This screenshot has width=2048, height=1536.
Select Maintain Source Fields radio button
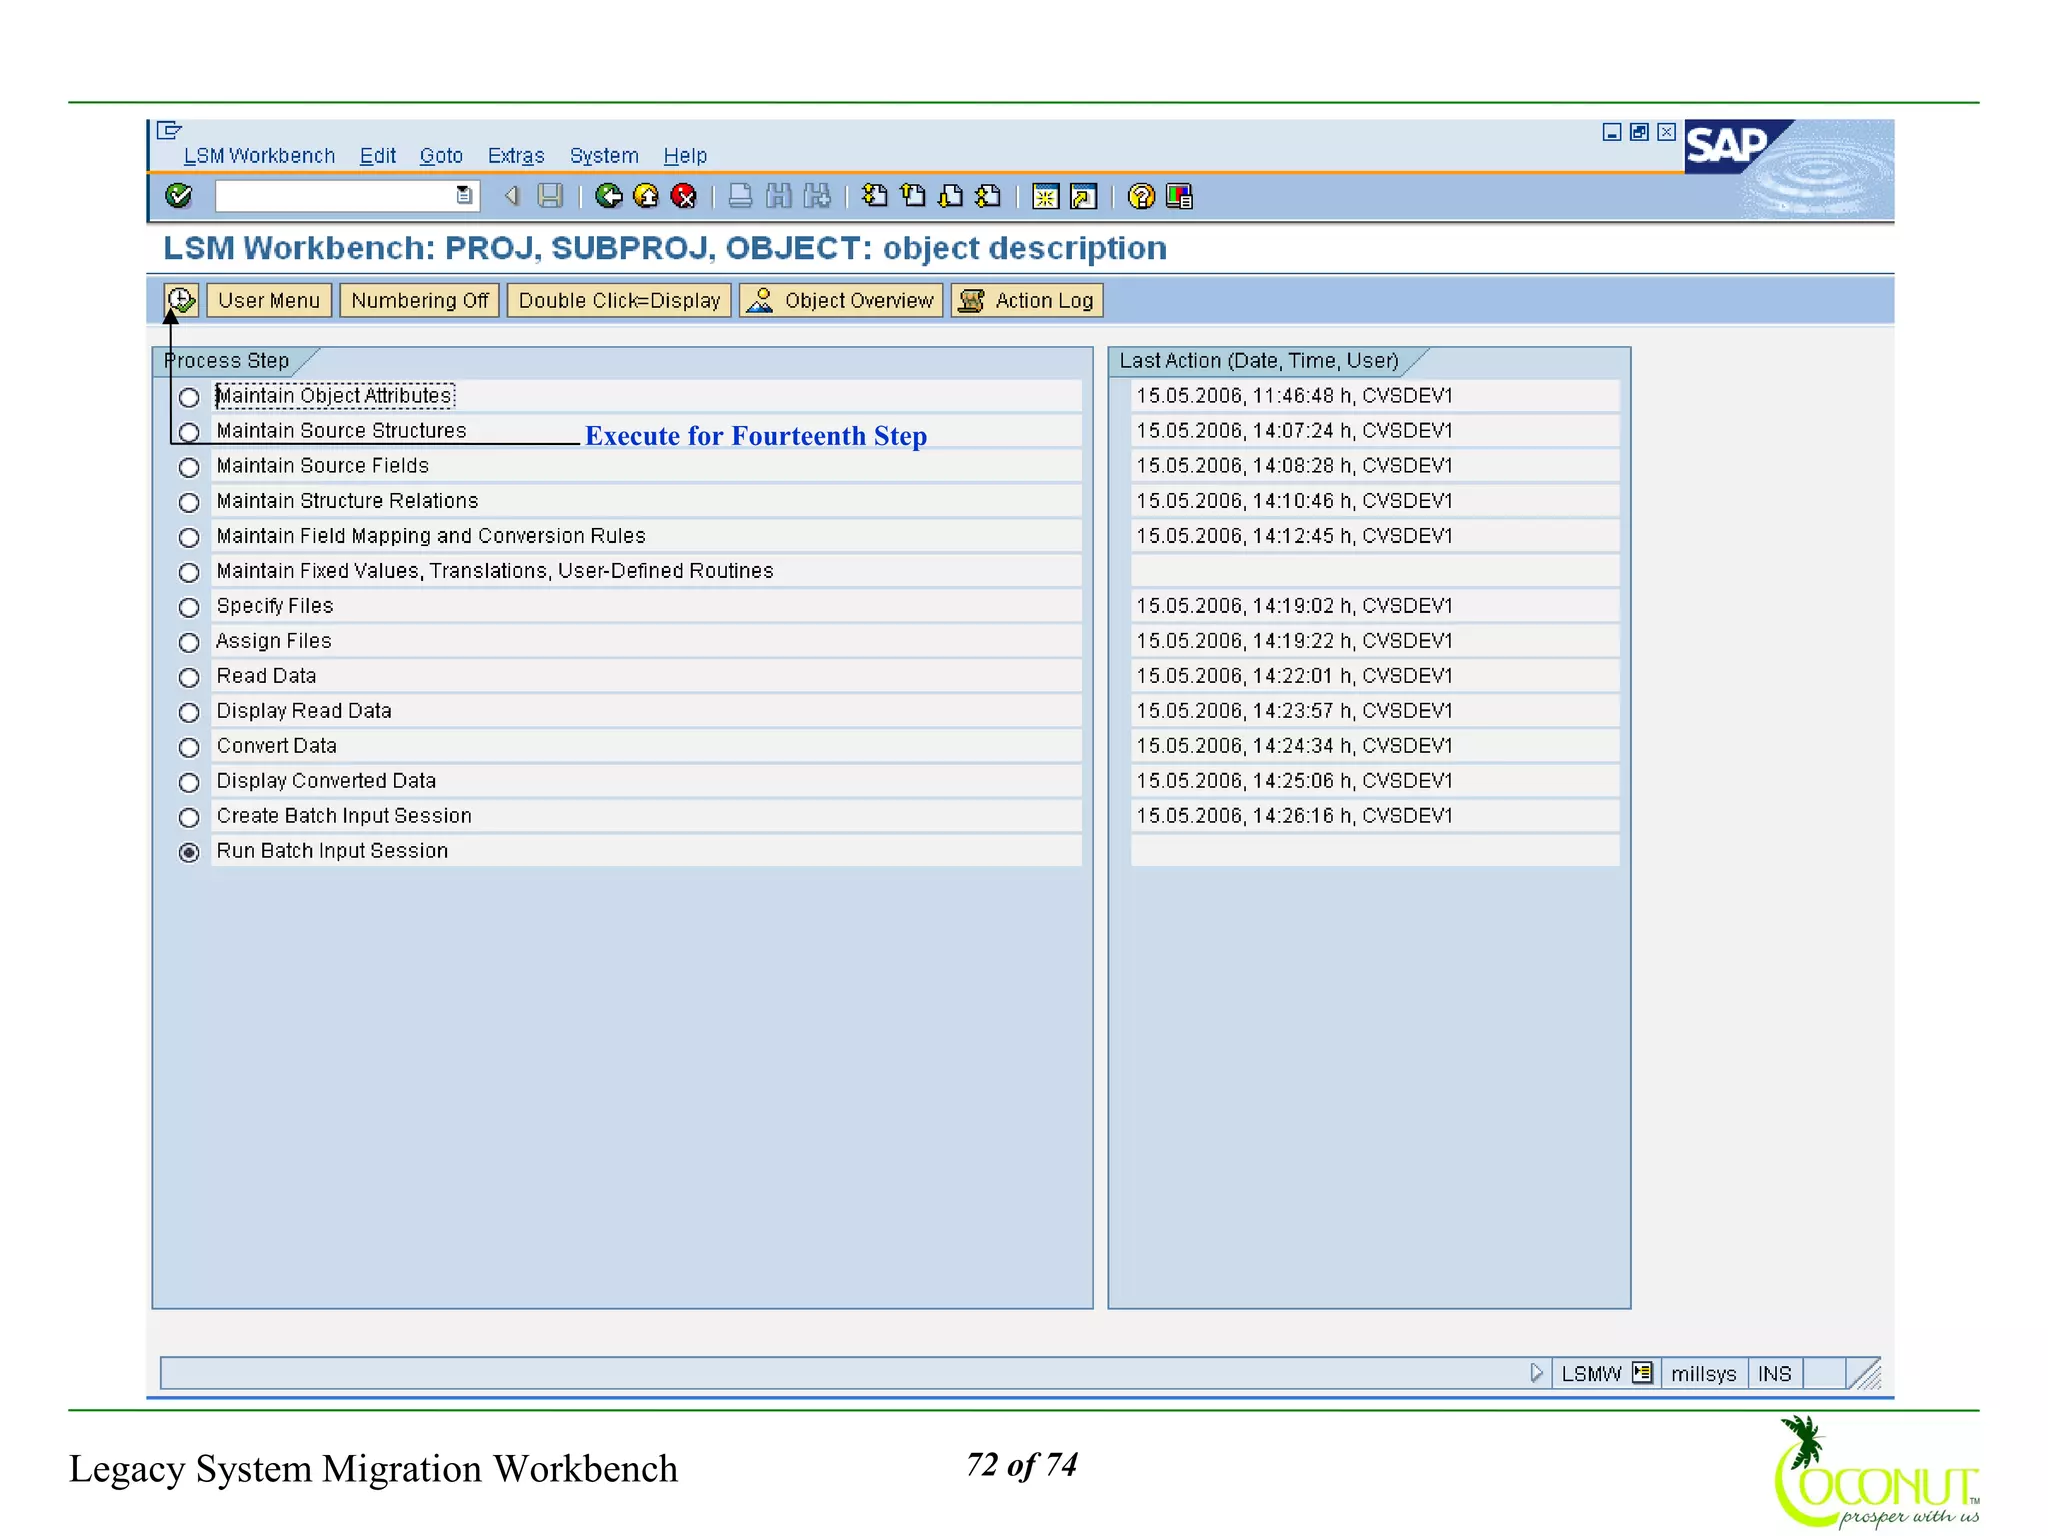click(189, 467)
